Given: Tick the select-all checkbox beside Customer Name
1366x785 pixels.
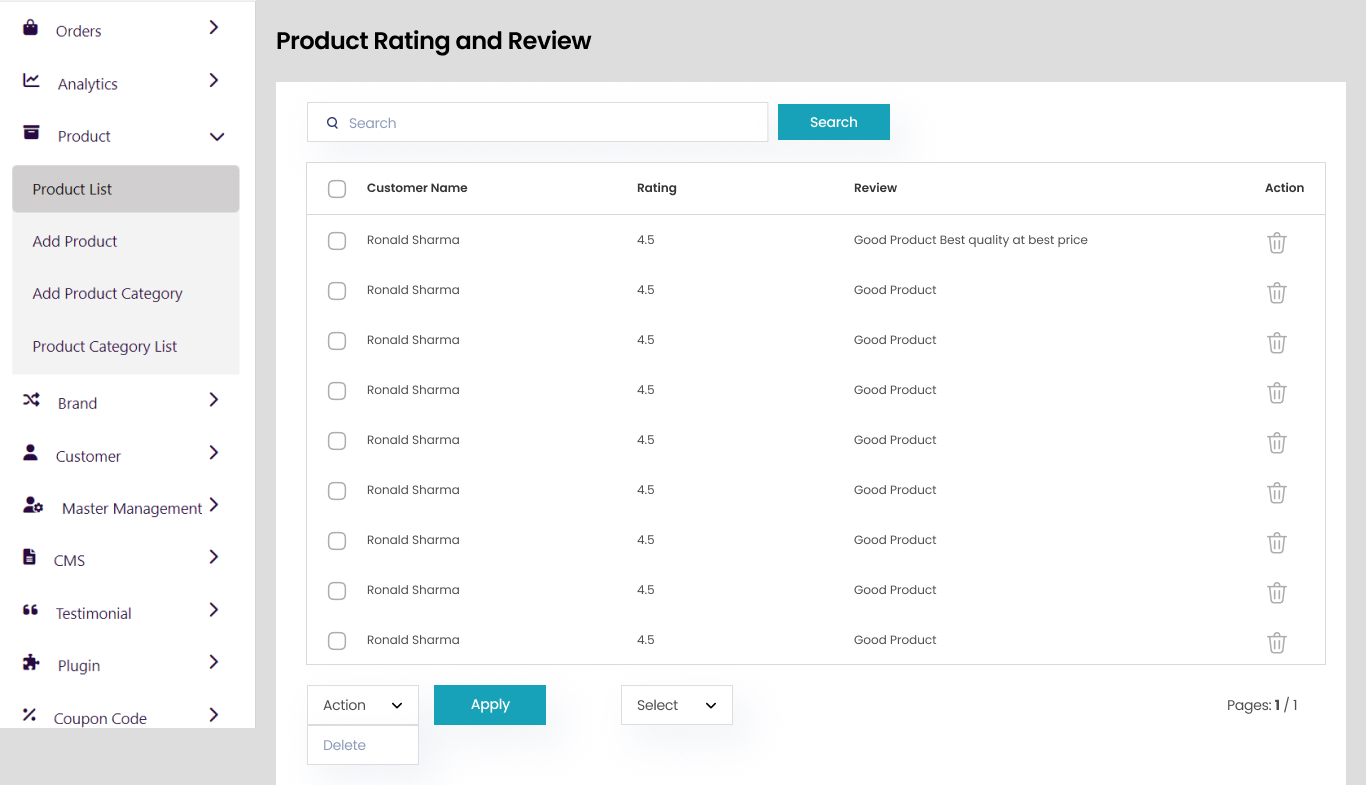Looking at the screenshot, I should 337,189.
